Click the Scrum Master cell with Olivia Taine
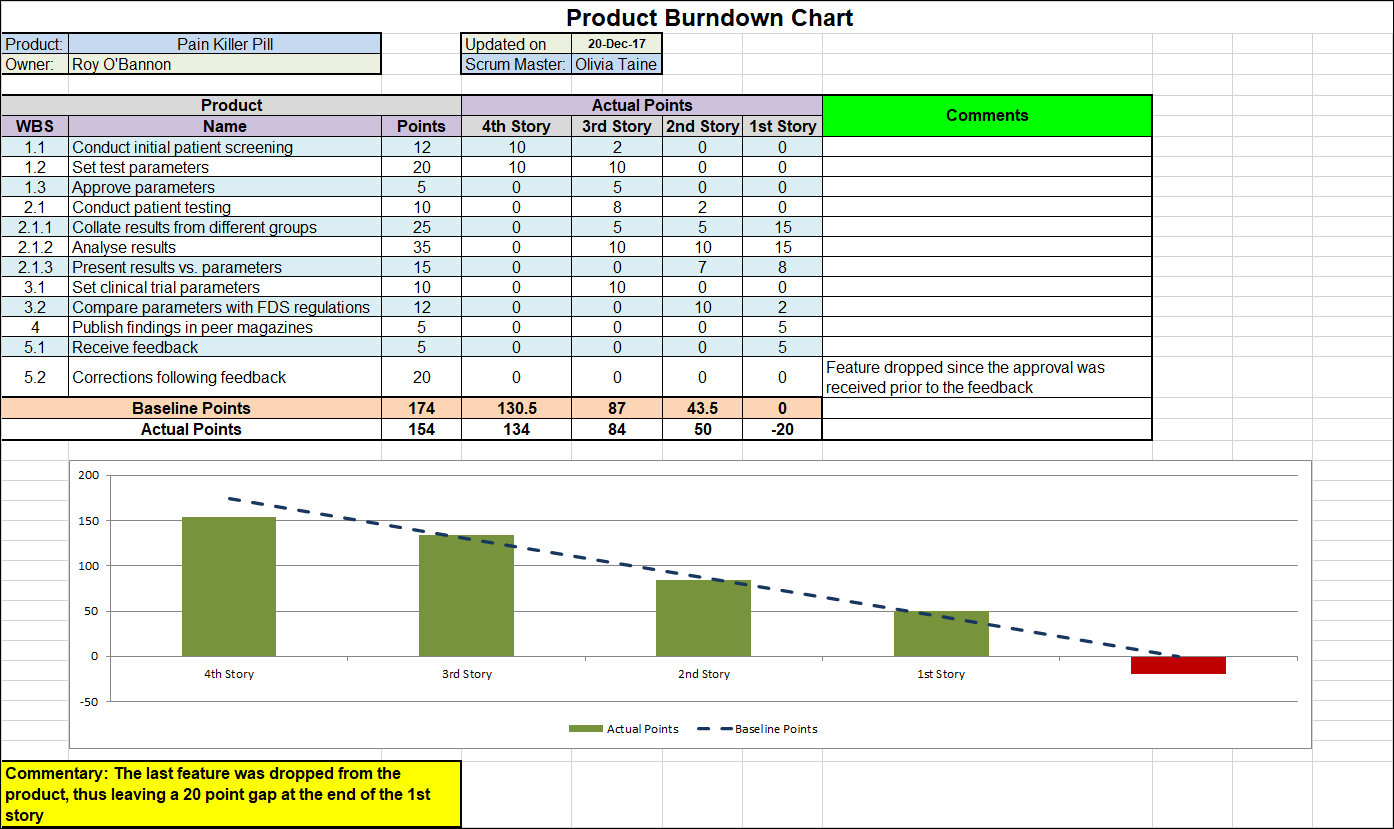 tap(615, 65)
